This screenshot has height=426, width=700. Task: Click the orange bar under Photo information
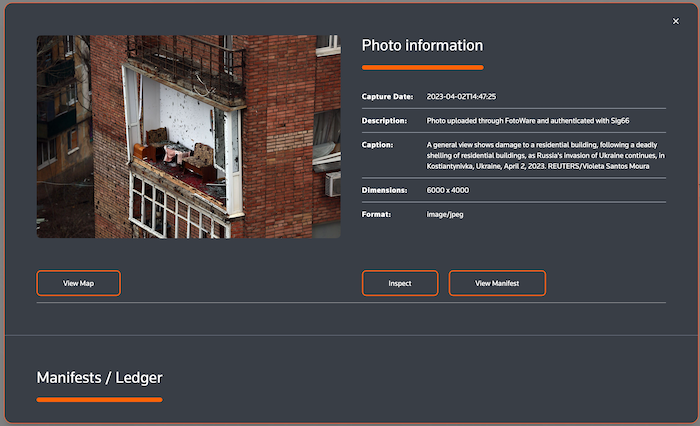point(422,68)
